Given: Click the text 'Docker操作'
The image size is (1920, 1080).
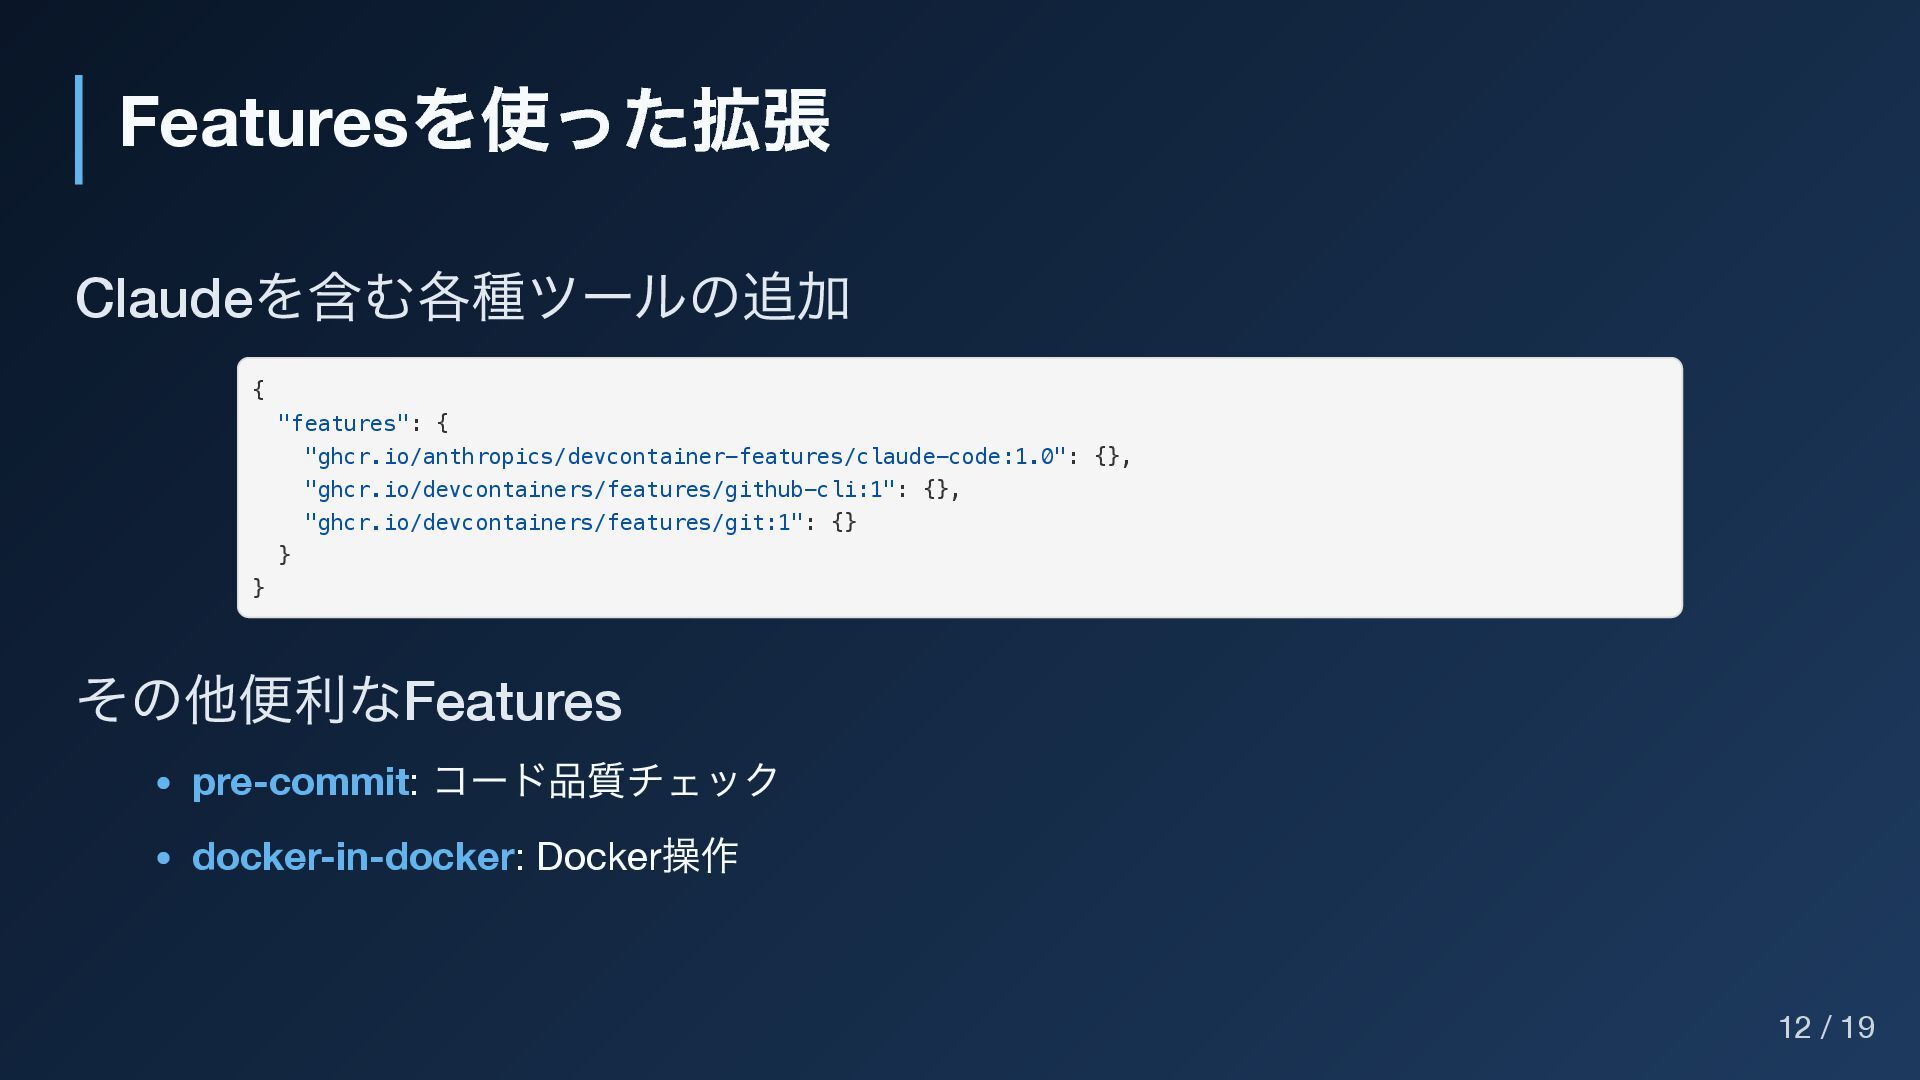Looking at the screenshot, I should 637,857.
